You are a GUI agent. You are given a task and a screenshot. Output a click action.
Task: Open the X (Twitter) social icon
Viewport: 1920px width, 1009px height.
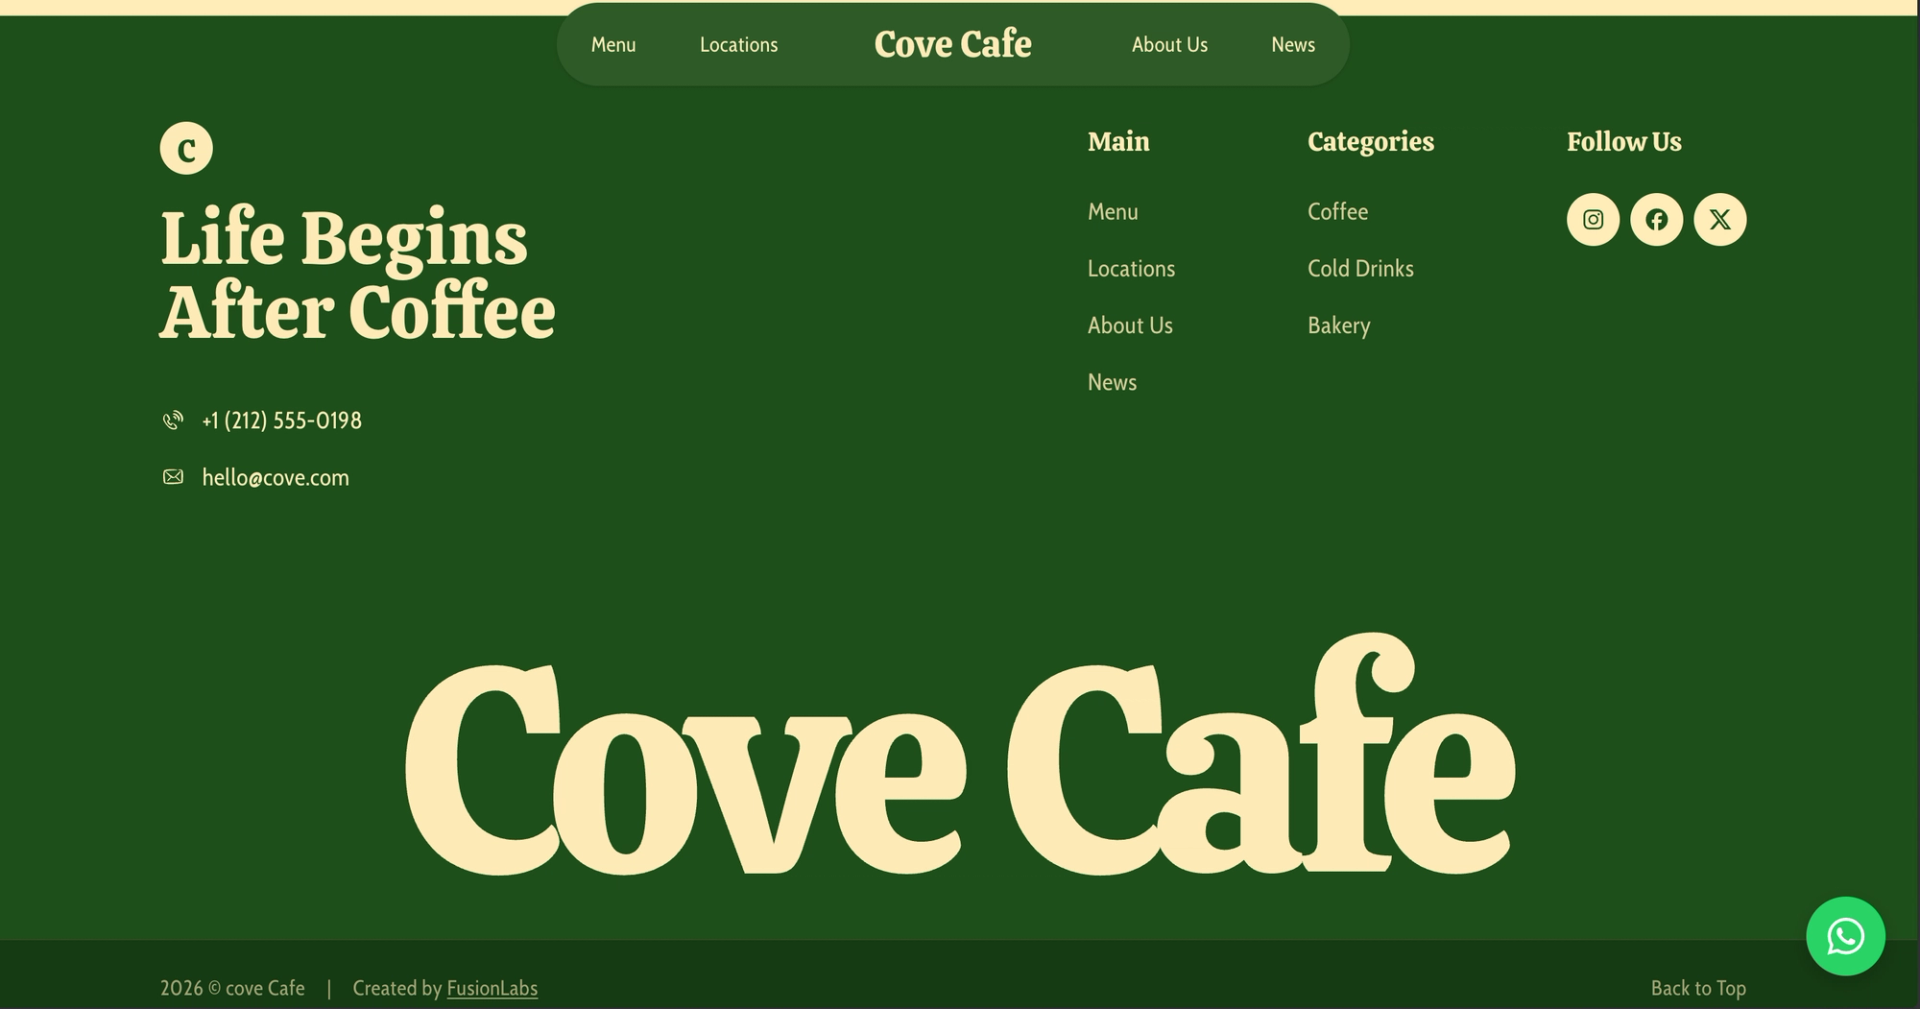pos(1720,219)
